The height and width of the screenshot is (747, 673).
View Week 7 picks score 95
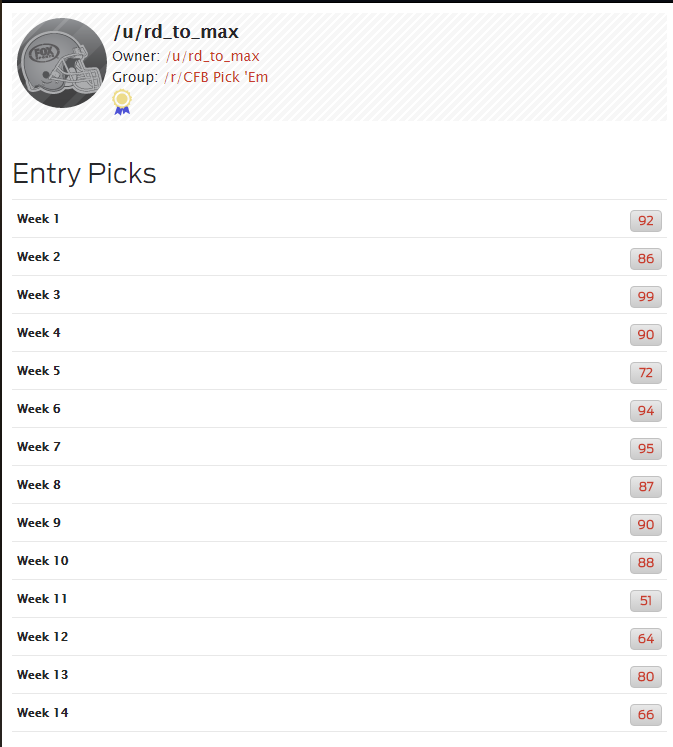[x=645, y=449]
